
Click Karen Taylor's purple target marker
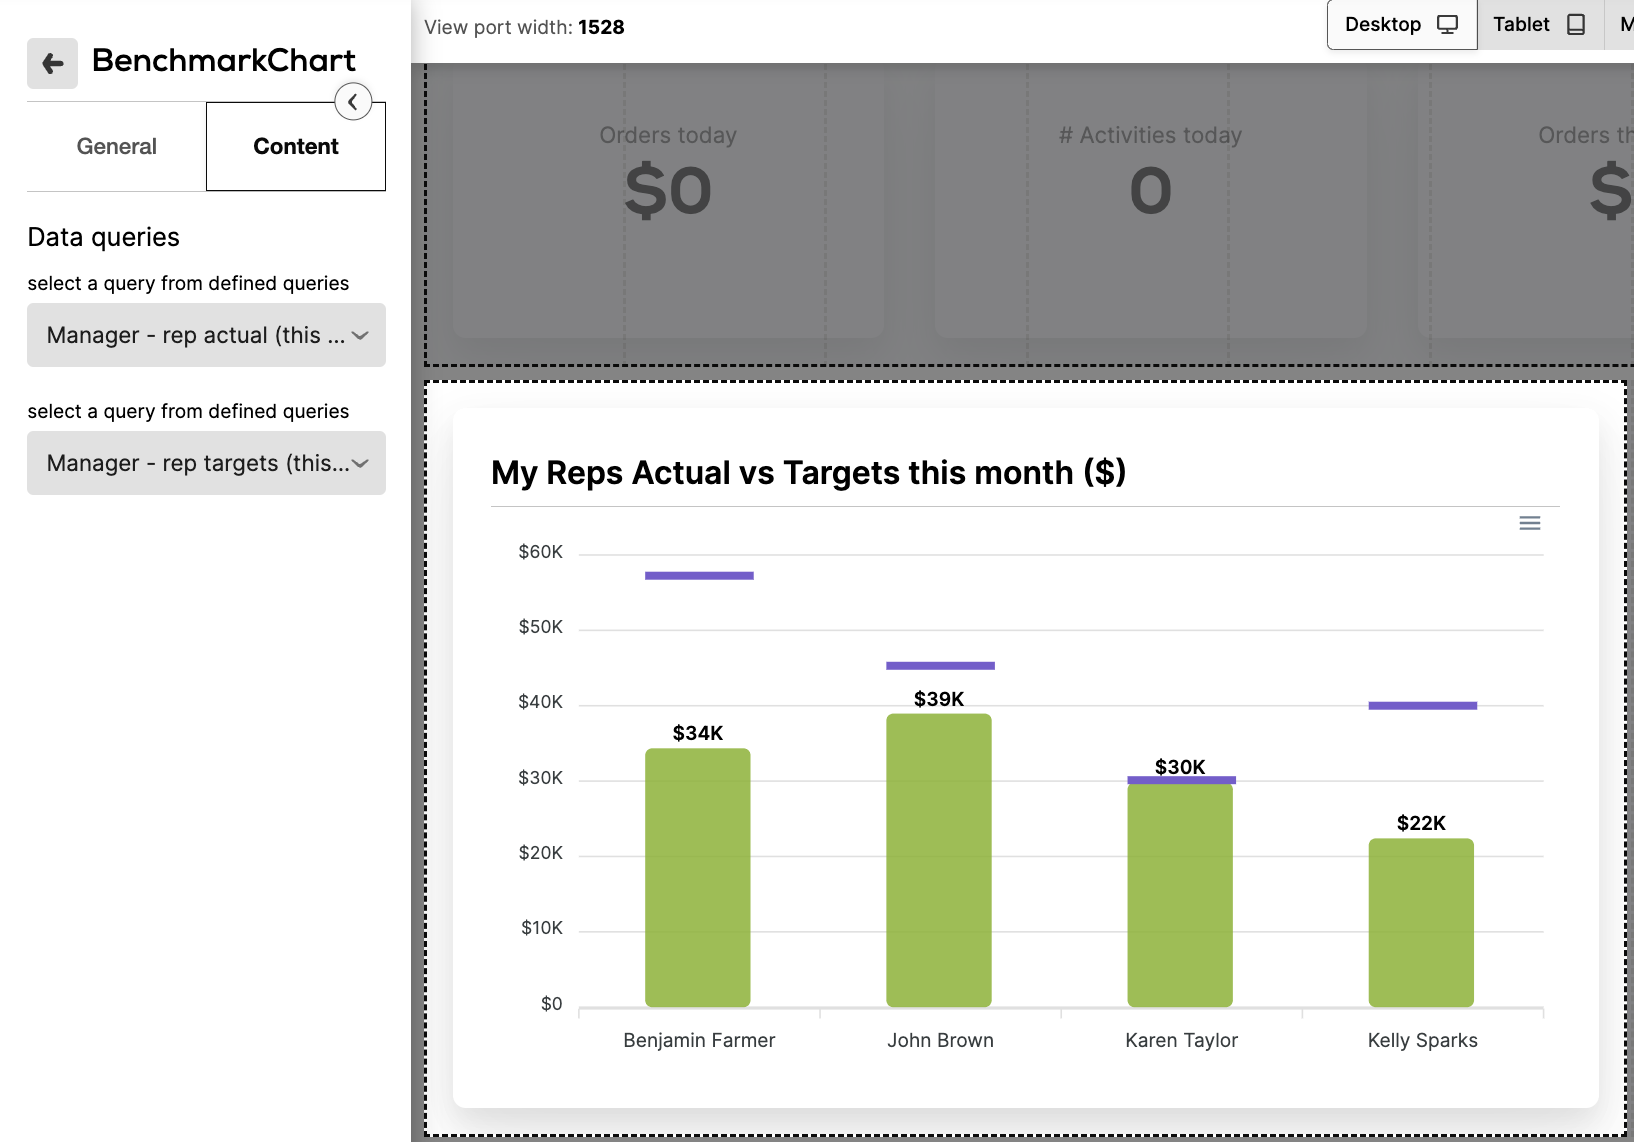point(1181,780)
